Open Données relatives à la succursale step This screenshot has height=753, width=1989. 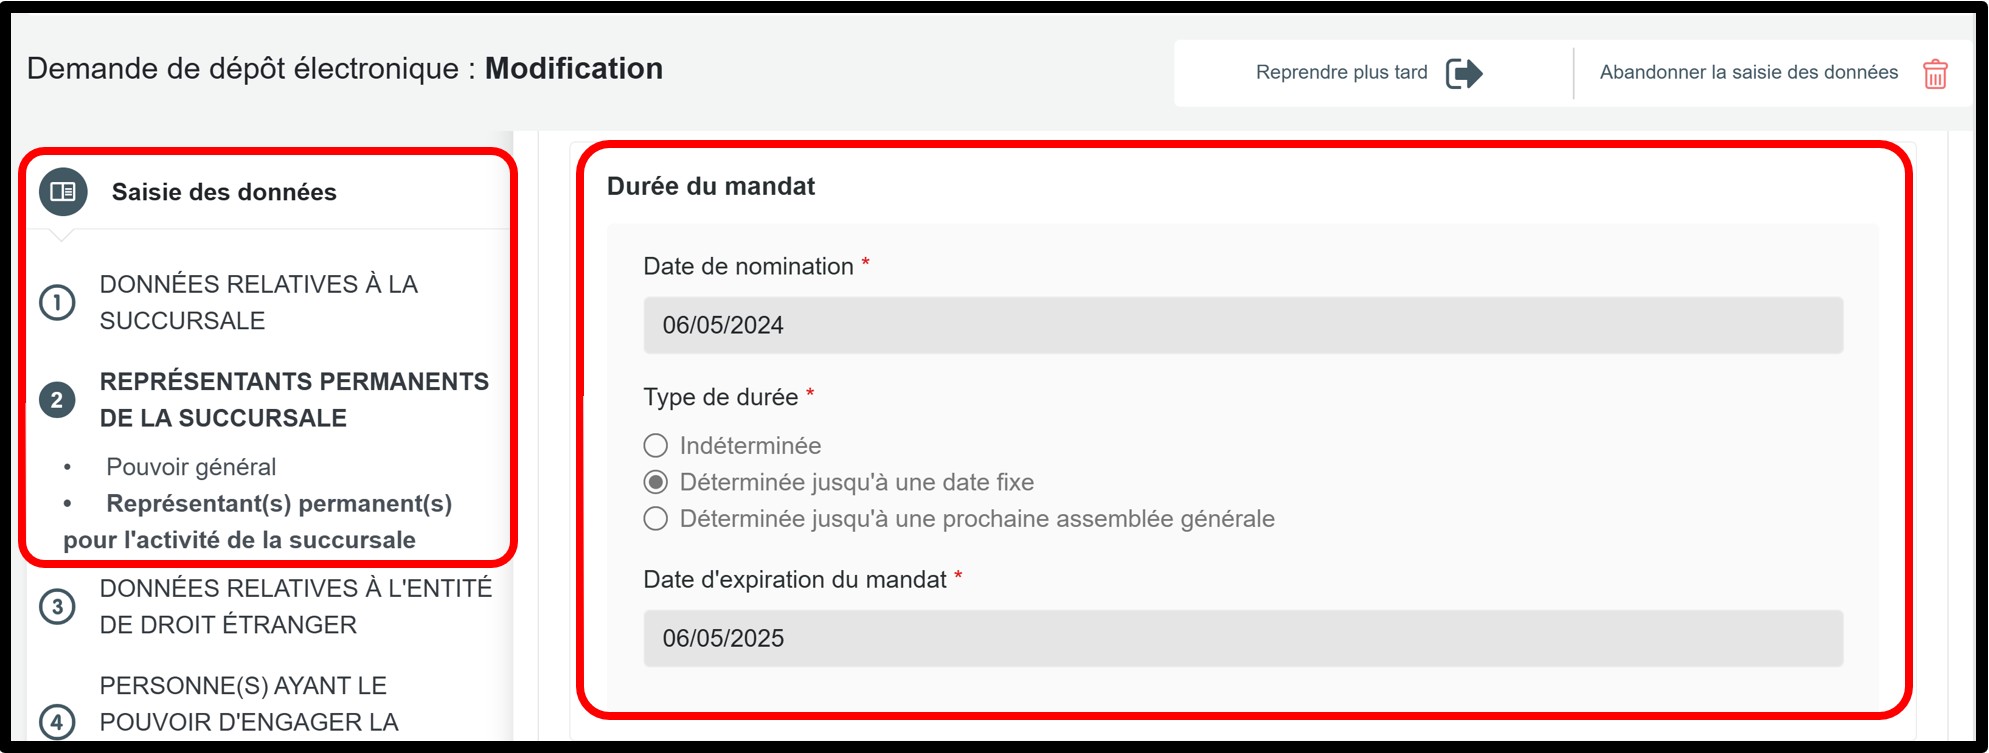[258, 302]
